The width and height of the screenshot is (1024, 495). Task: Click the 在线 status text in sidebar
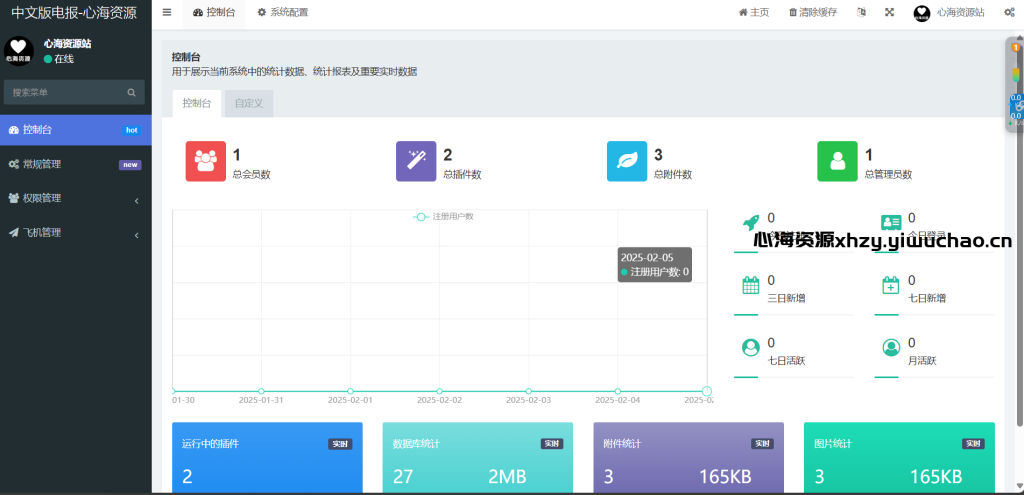(x=64, y=59)
